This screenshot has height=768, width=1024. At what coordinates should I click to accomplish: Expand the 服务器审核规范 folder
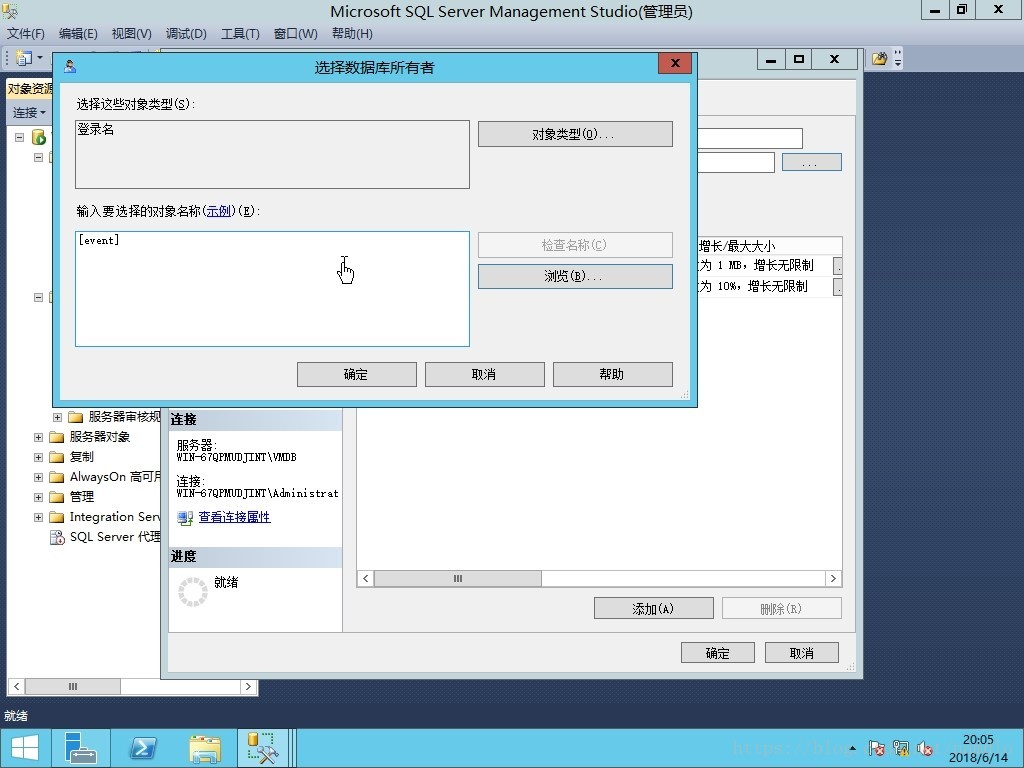57,417
